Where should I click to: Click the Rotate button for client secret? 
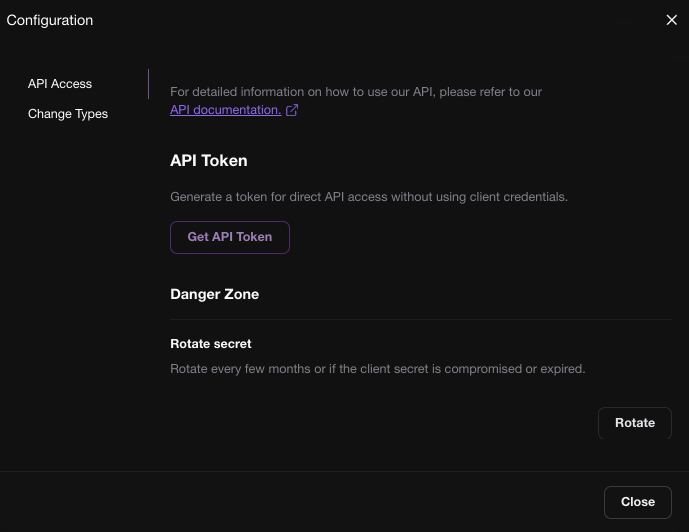pos(634,423)
